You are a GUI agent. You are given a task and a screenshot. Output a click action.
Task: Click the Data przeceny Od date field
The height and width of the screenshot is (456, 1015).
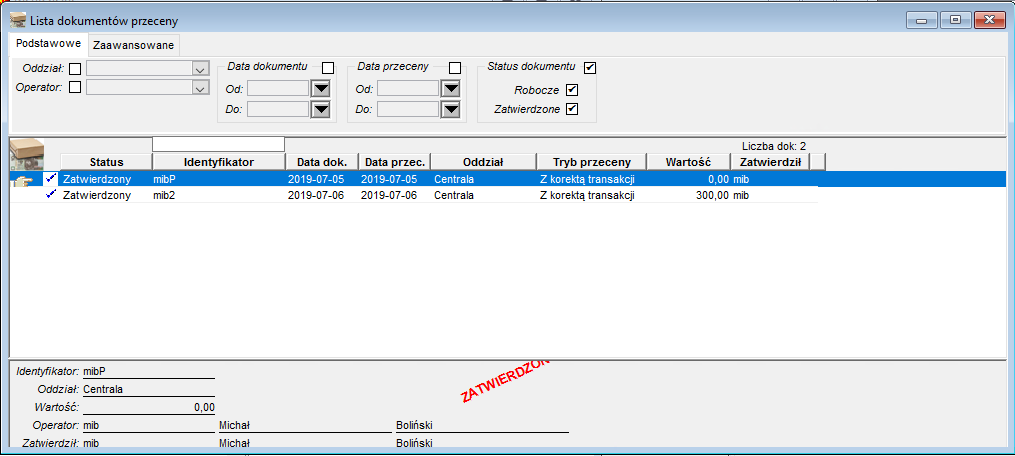[x=408, y=89]
